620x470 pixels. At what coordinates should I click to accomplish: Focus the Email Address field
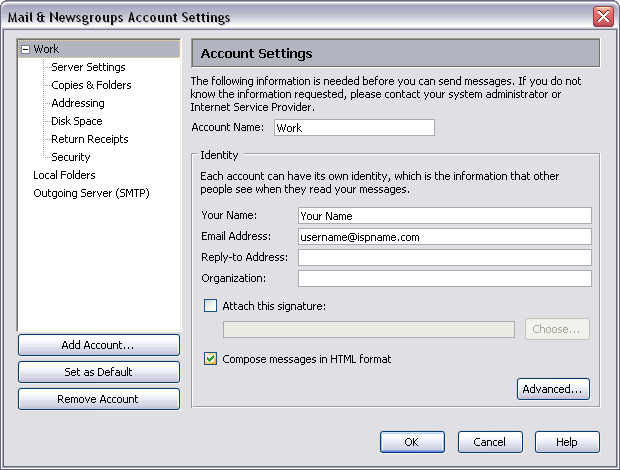click(x=444, y=237)
